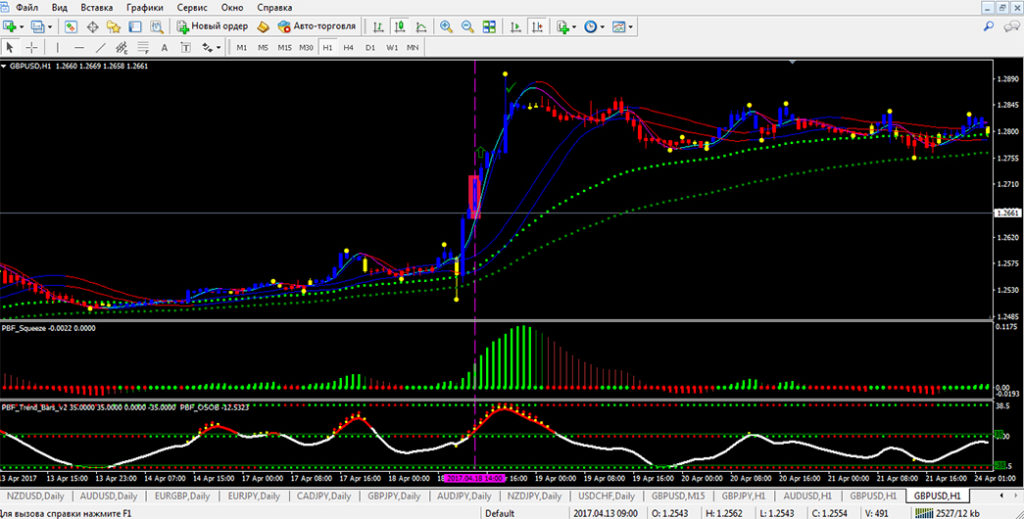Click the Indicators list icon
The height and width of the screenshot is (519, 1024).
click(563, 27)
